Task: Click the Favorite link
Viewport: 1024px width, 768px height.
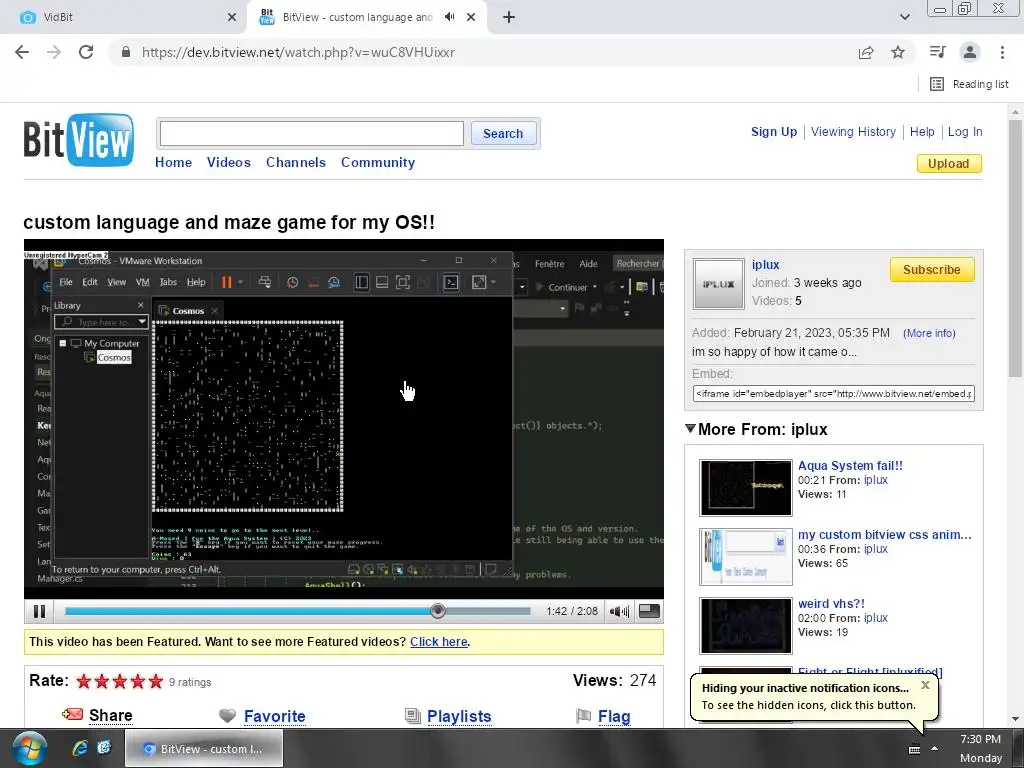Action: click(x=274, y=716)
